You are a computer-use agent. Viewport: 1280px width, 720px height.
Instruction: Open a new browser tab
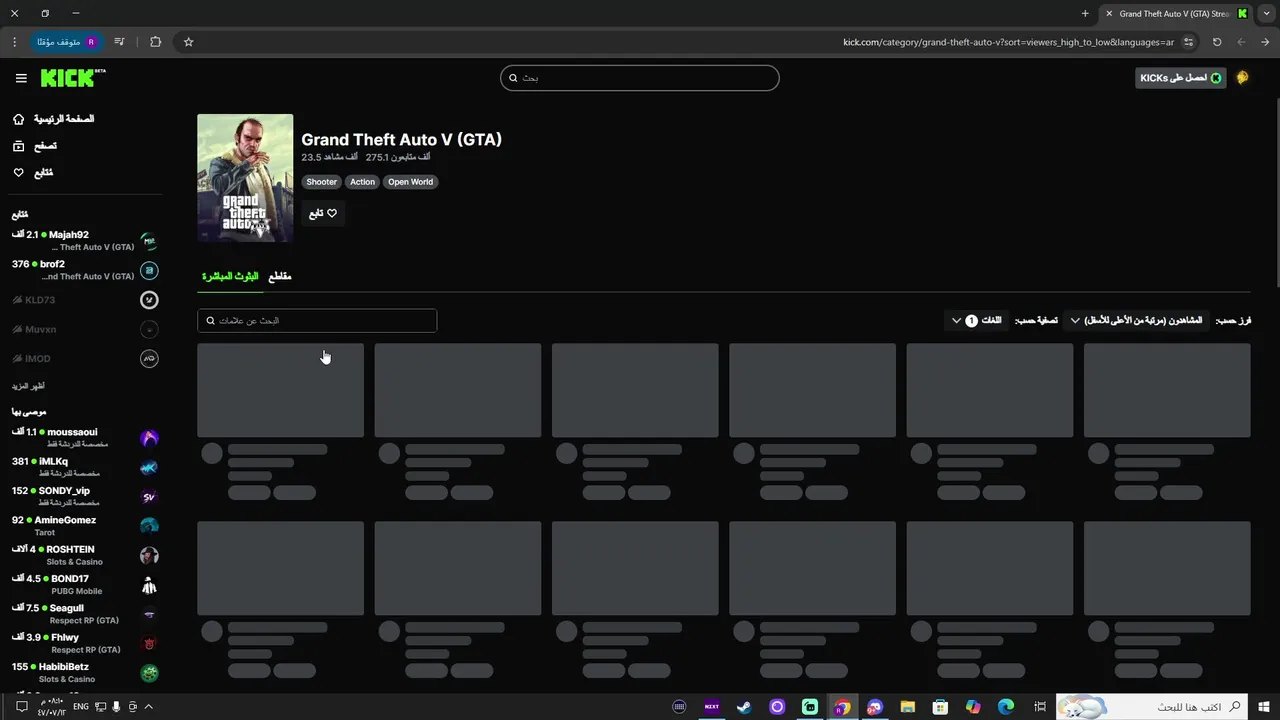[1085, 13]
